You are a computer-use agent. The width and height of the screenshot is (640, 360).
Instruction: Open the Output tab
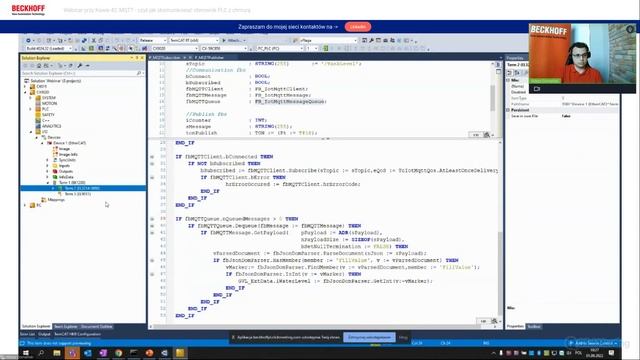[44, 334]
